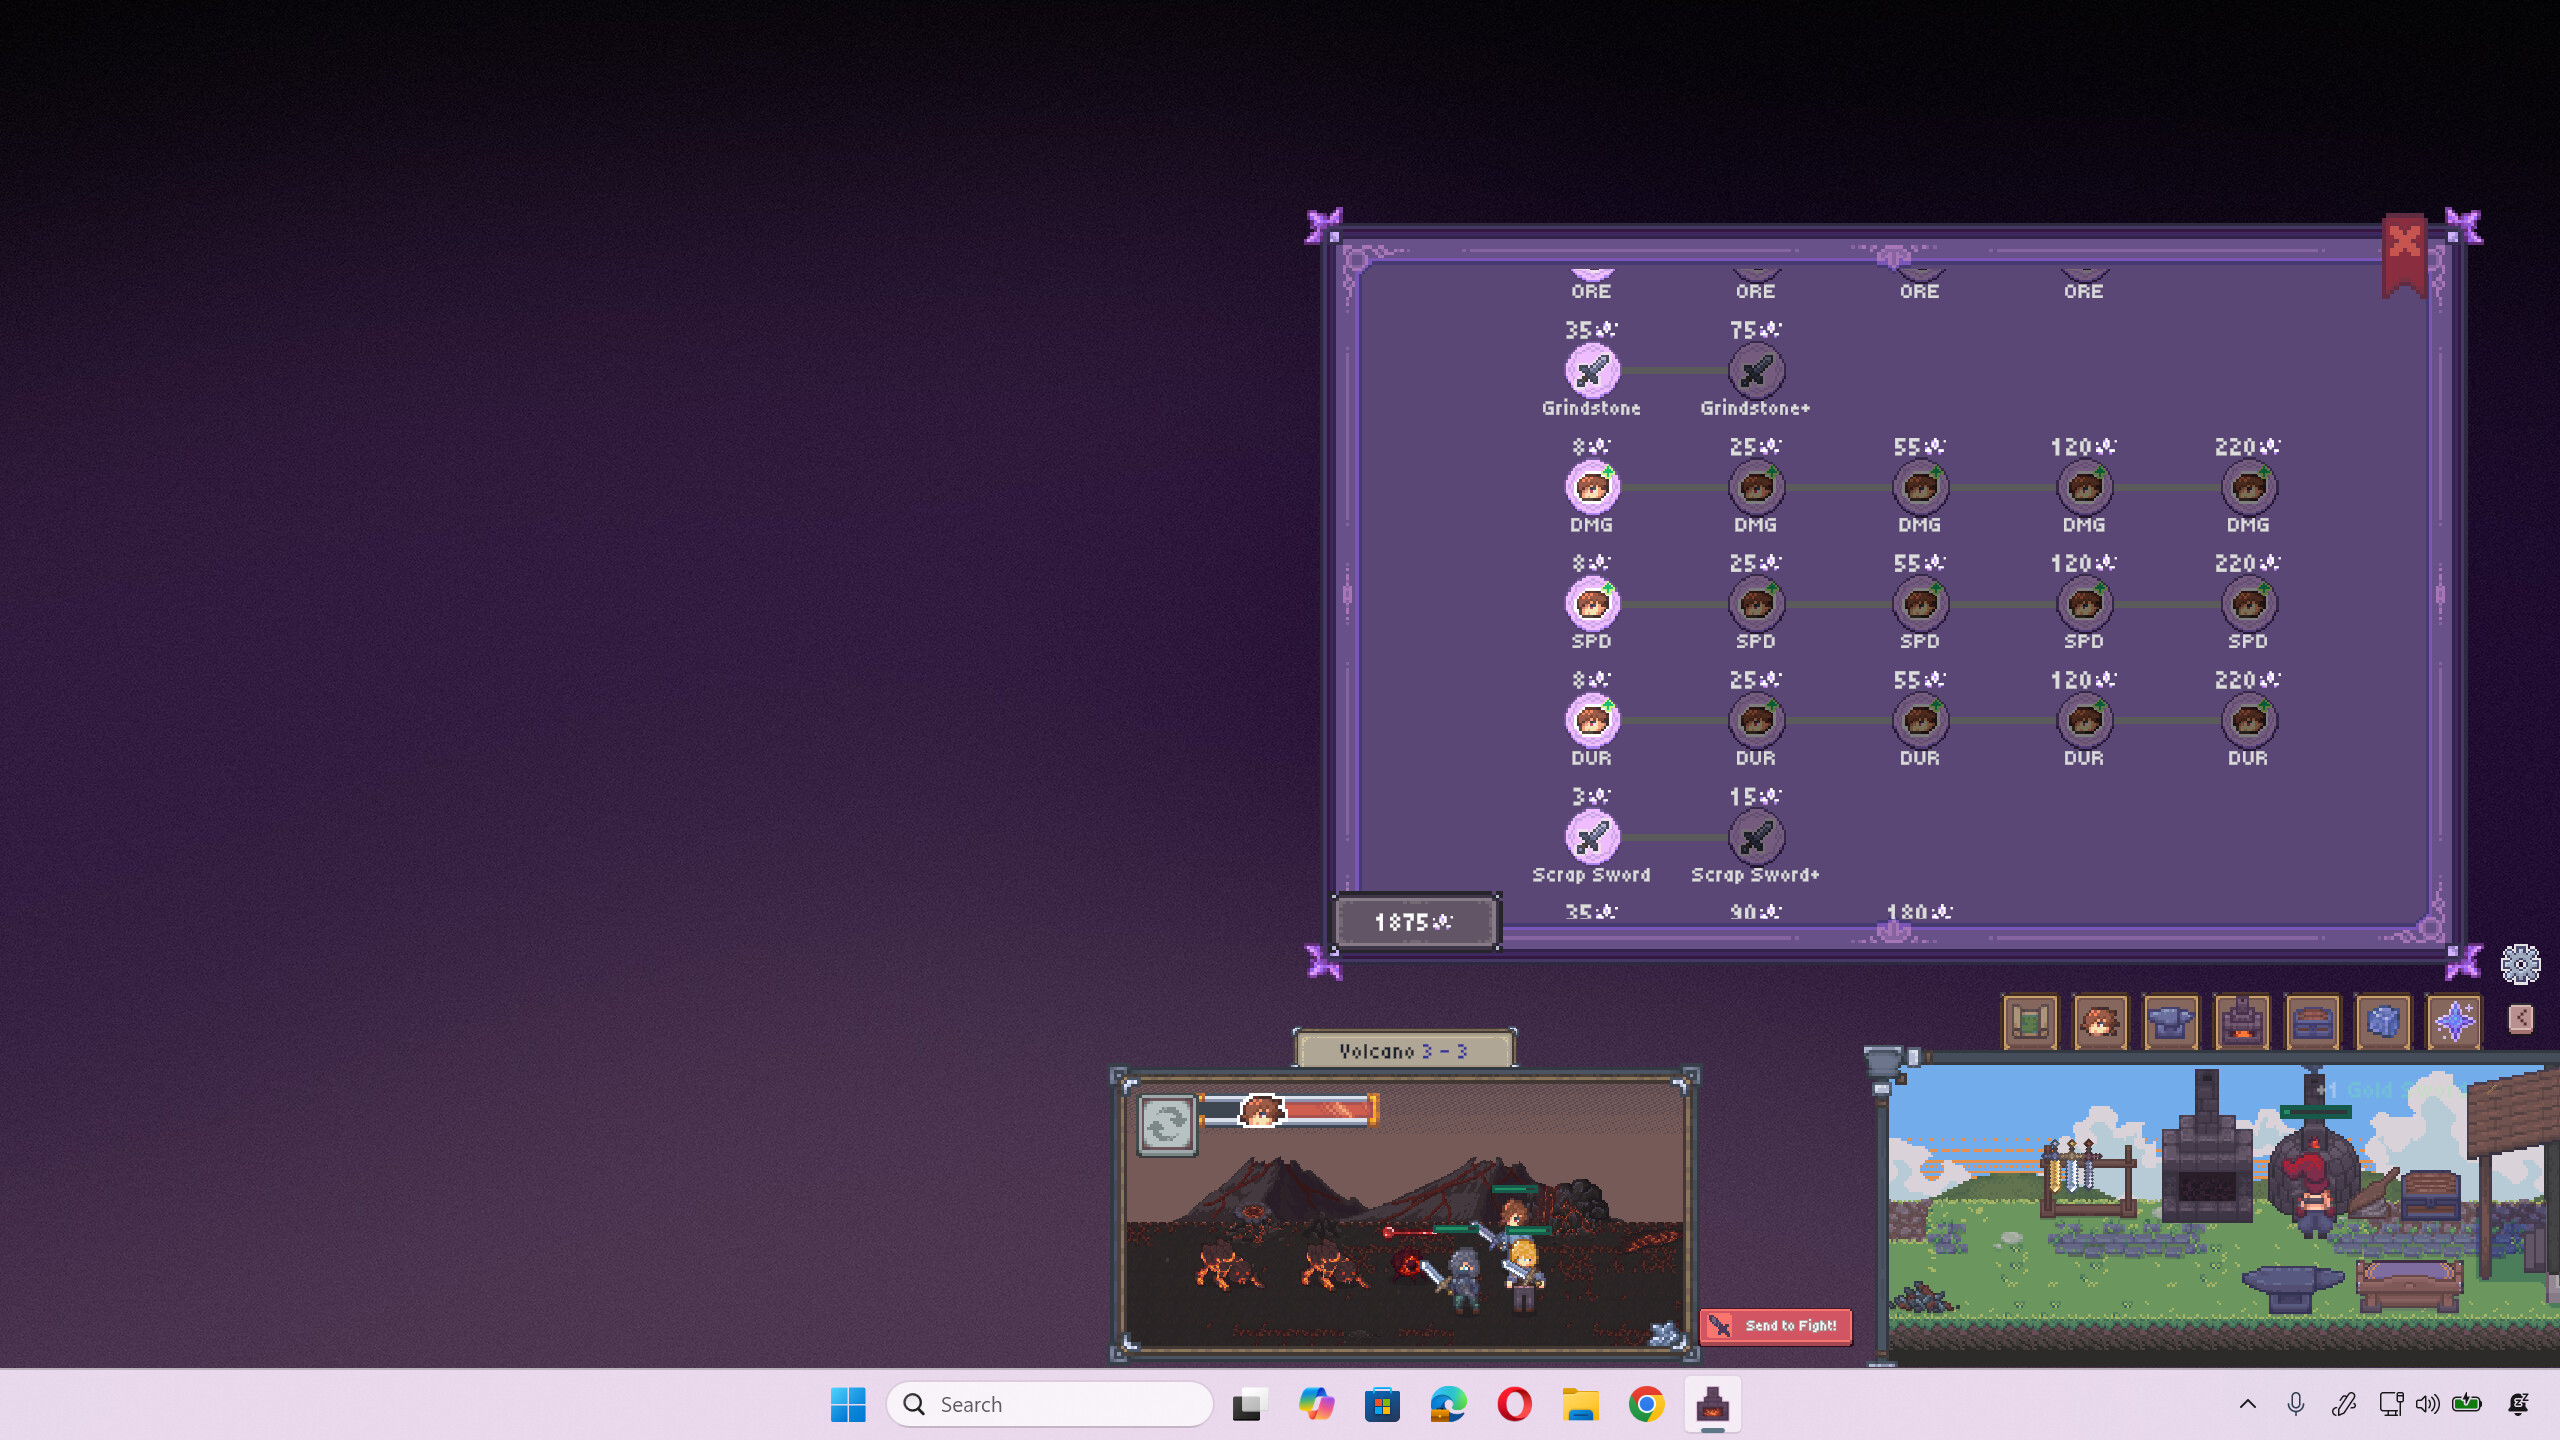Buy the Scrap Sword+ upgrade
Viewport: 2560px width, 1440px height.
1756,837
